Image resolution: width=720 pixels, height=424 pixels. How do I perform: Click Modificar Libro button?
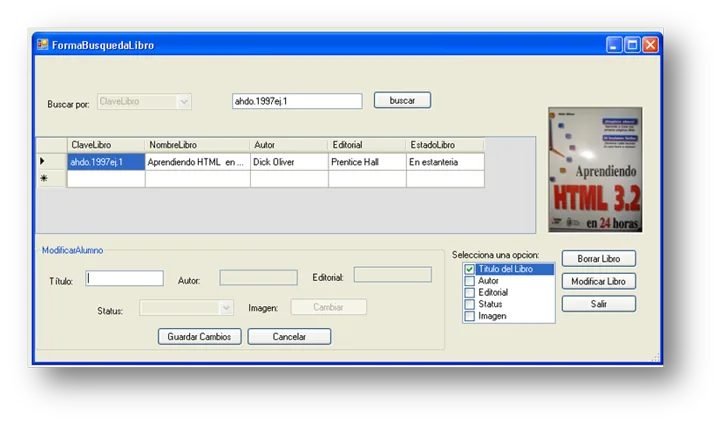pyautogui.click(x=599, y=281)
